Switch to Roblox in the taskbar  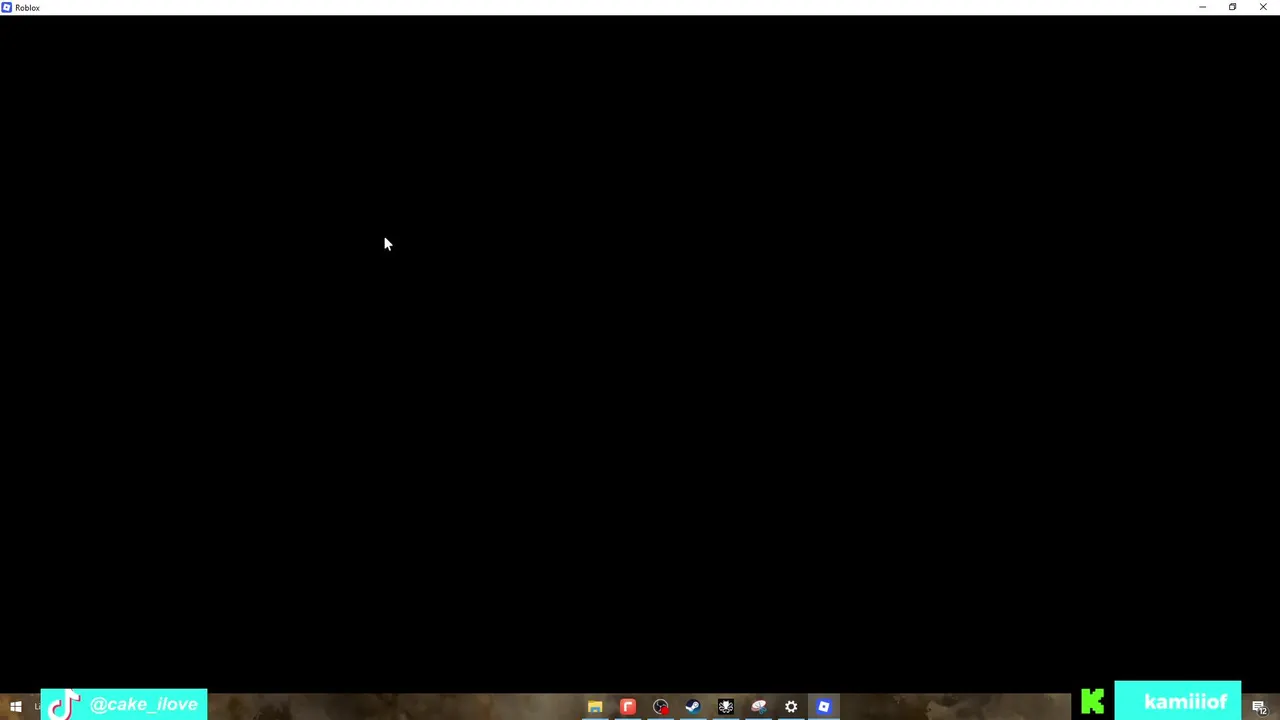[x=824, y=707]
